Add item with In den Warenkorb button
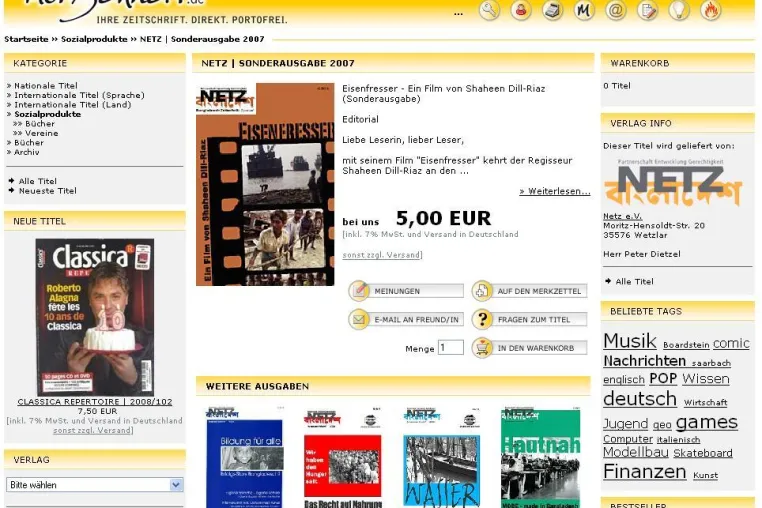 [x=530, y=348]
